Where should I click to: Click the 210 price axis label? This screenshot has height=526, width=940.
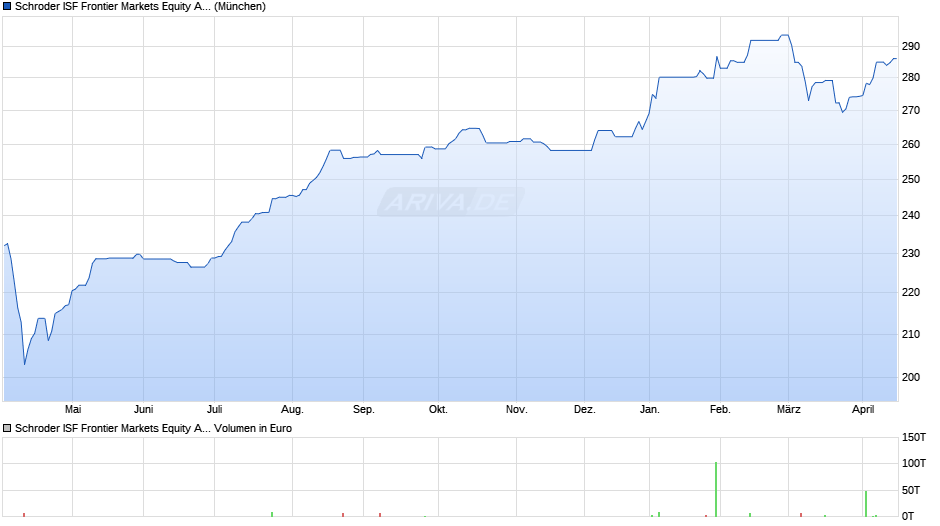click(x=911, y=334)
